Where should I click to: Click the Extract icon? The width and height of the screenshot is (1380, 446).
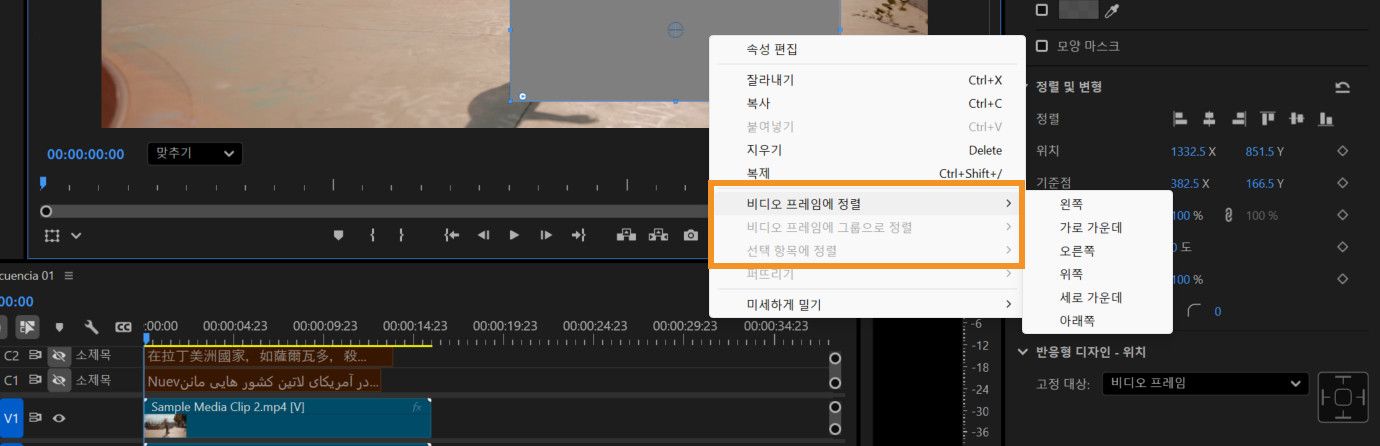(659, 235)
